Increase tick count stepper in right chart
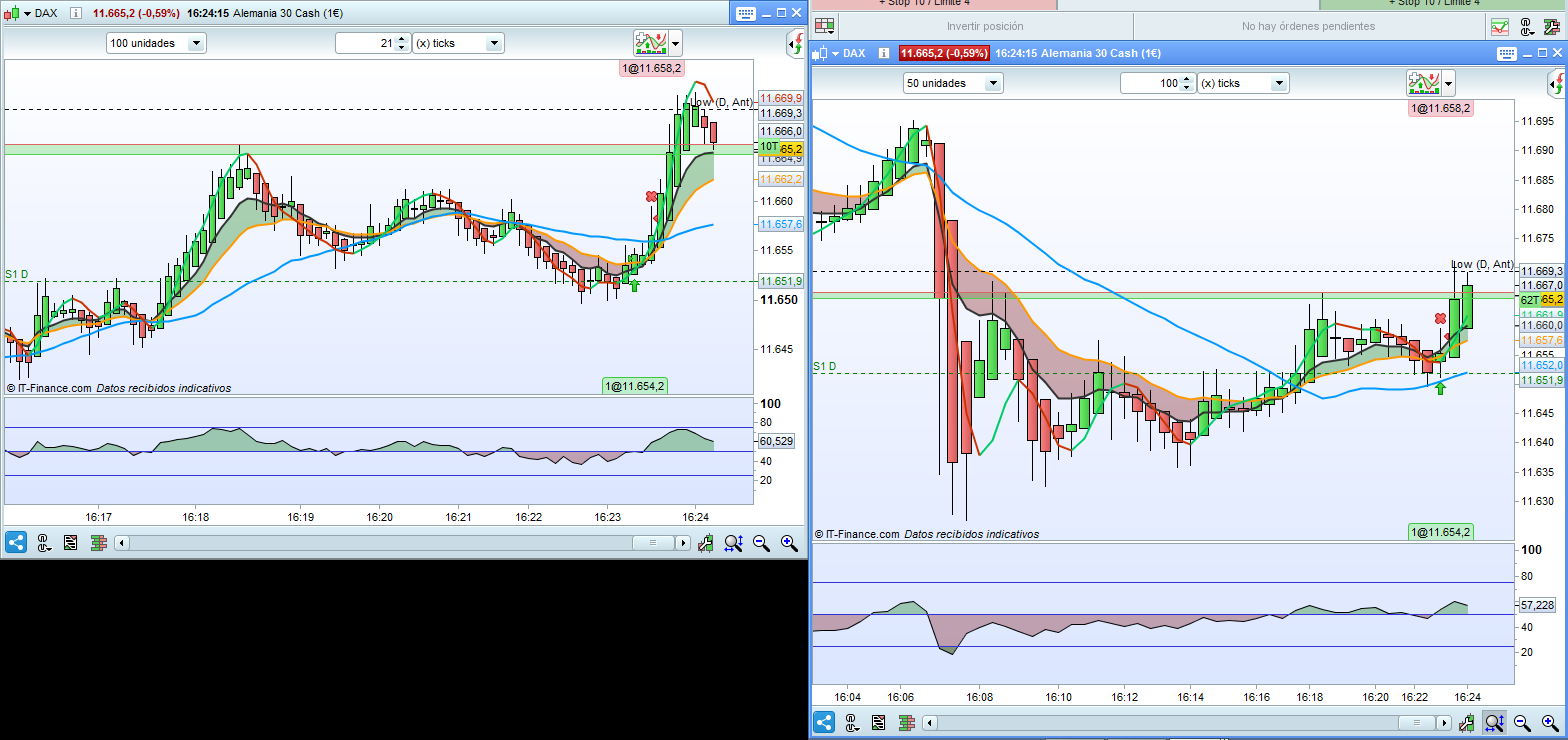Screen dimensions: 1568x740 [1187, 79]
